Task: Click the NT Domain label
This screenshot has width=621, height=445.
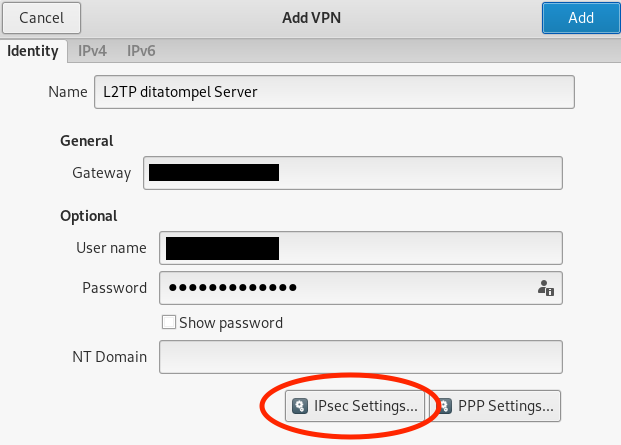Action: (x=110, y=357)
